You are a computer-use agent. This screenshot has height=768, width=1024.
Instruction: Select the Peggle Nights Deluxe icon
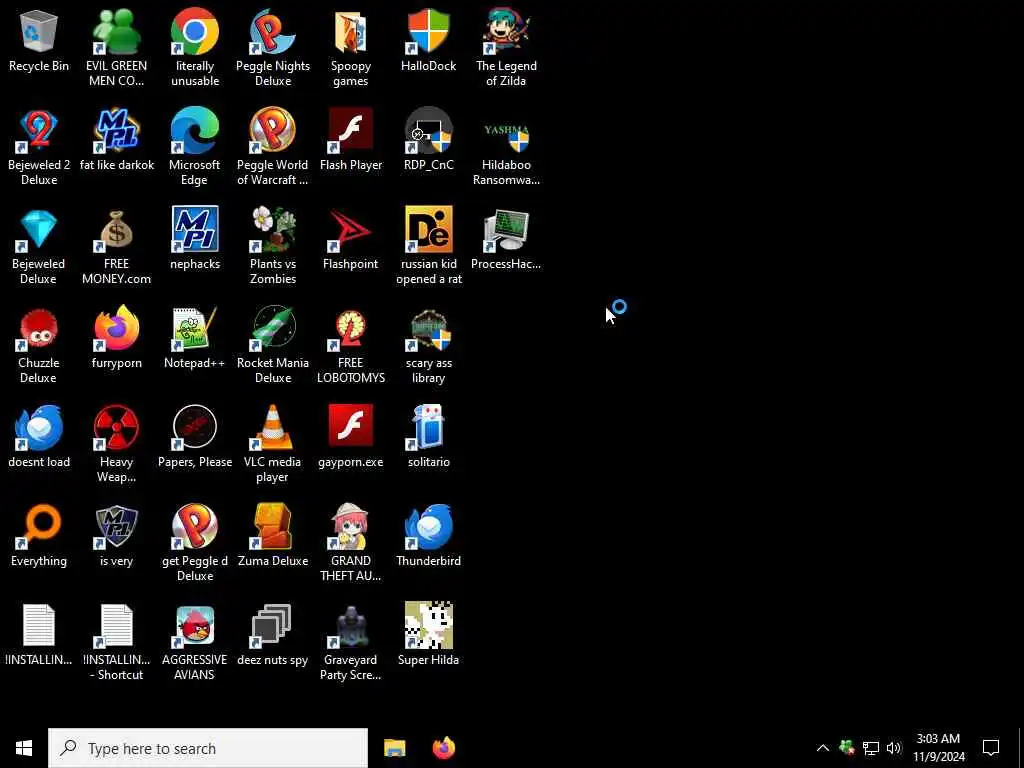pos(272,31)
